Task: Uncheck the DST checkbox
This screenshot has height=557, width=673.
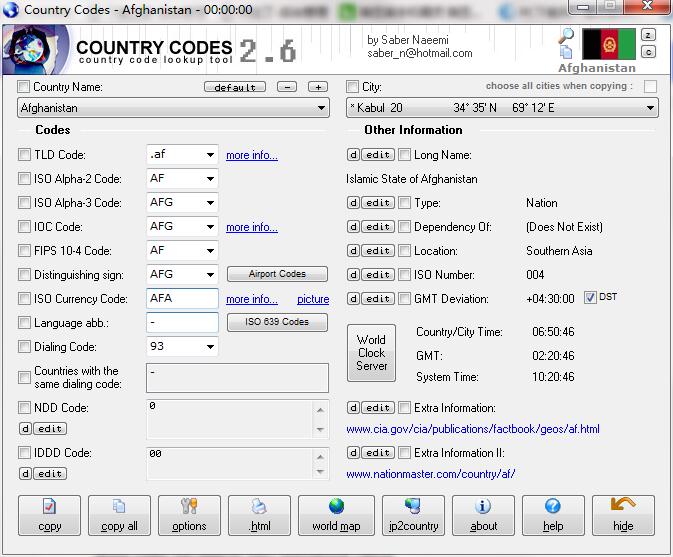Action: click(590, 298)
